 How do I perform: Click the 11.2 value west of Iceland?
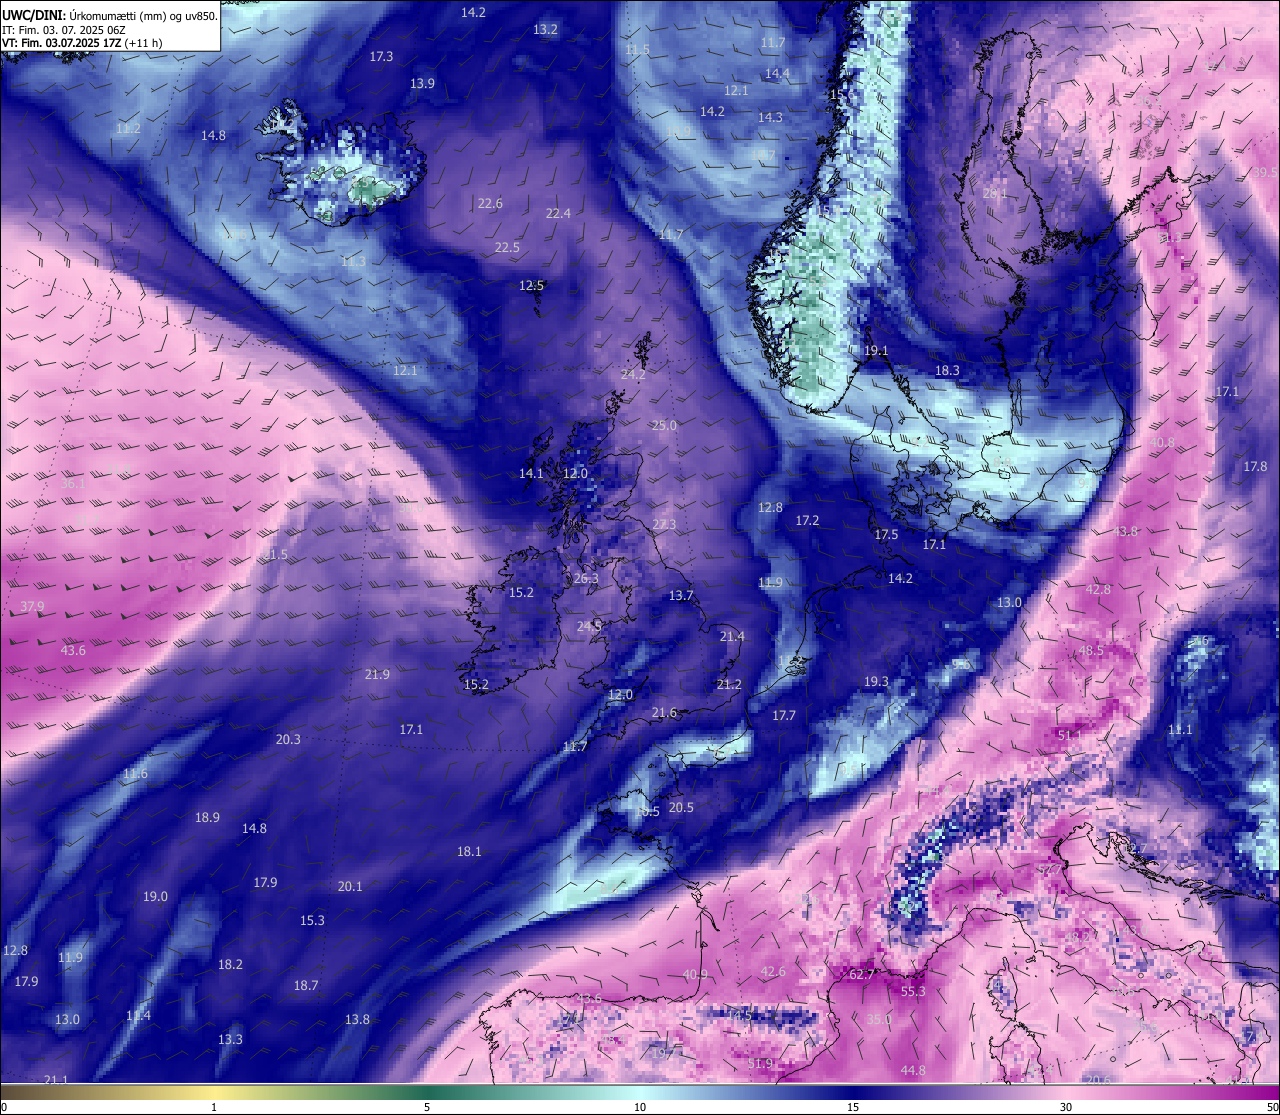click(128, 129)
